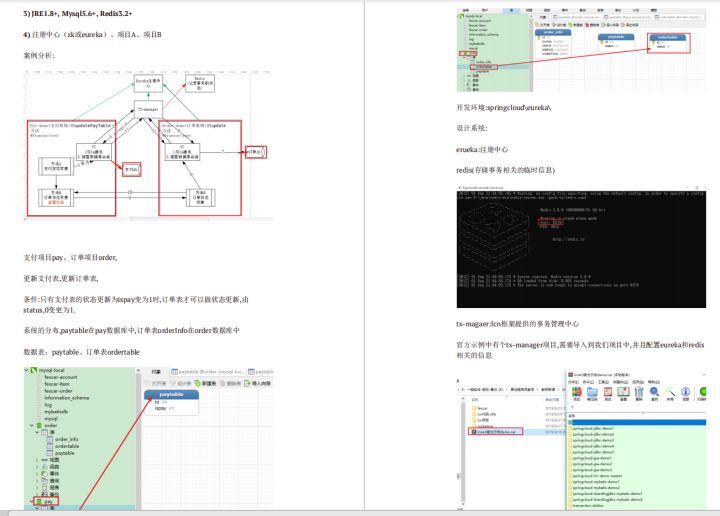Select springcloud-jdbc-demo5 in the WinRAR list

(593, 452)
